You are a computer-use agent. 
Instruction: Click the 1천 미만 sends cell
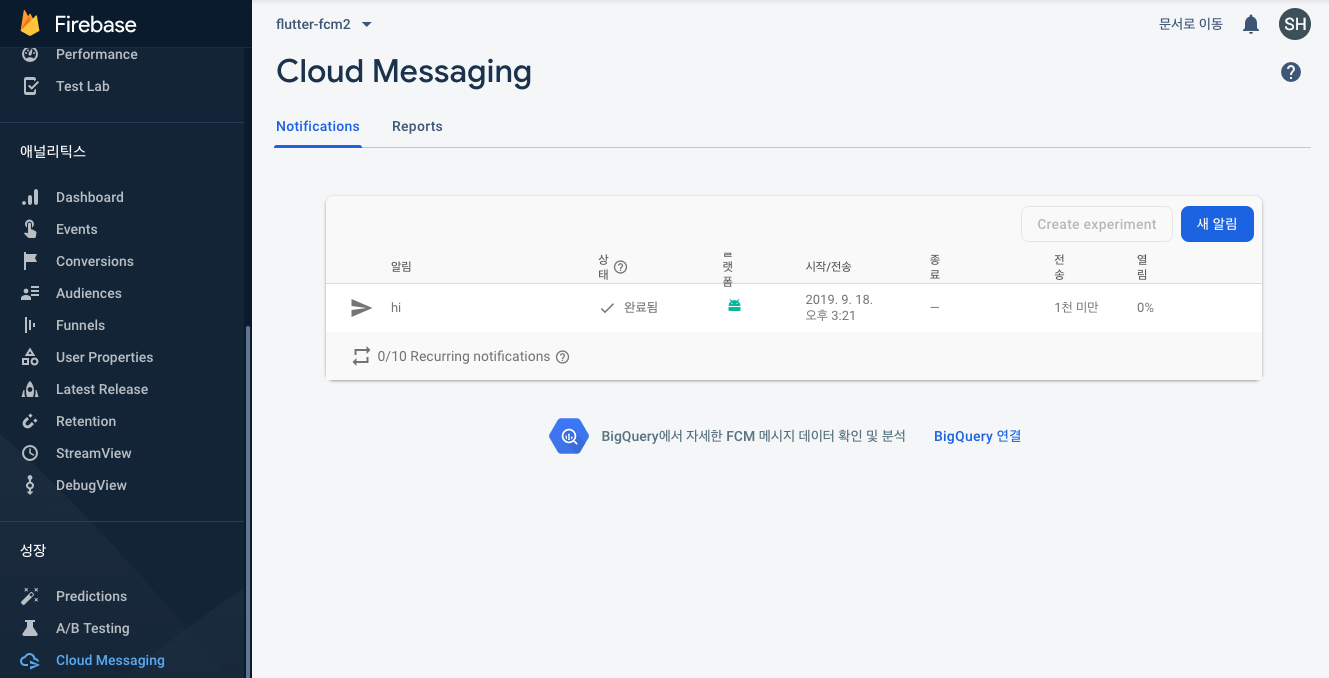1076,308
